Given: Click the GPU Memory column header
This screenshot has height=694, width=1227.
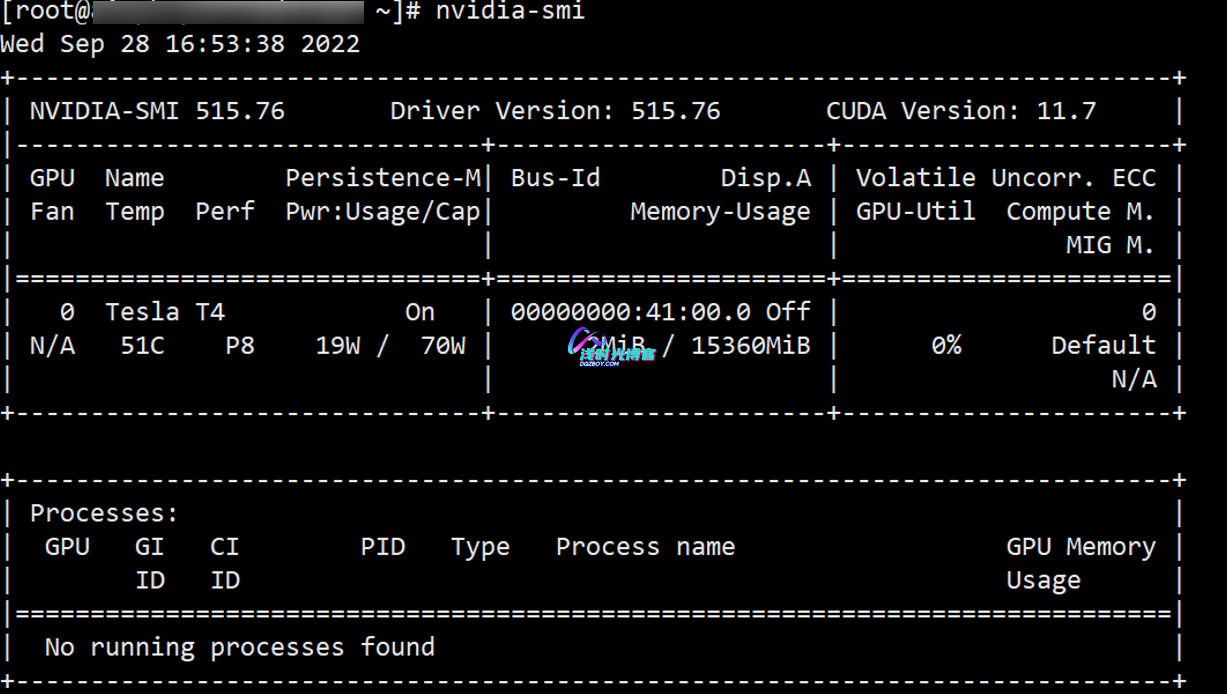Looking at the screenshot, I should [1081, 547].
